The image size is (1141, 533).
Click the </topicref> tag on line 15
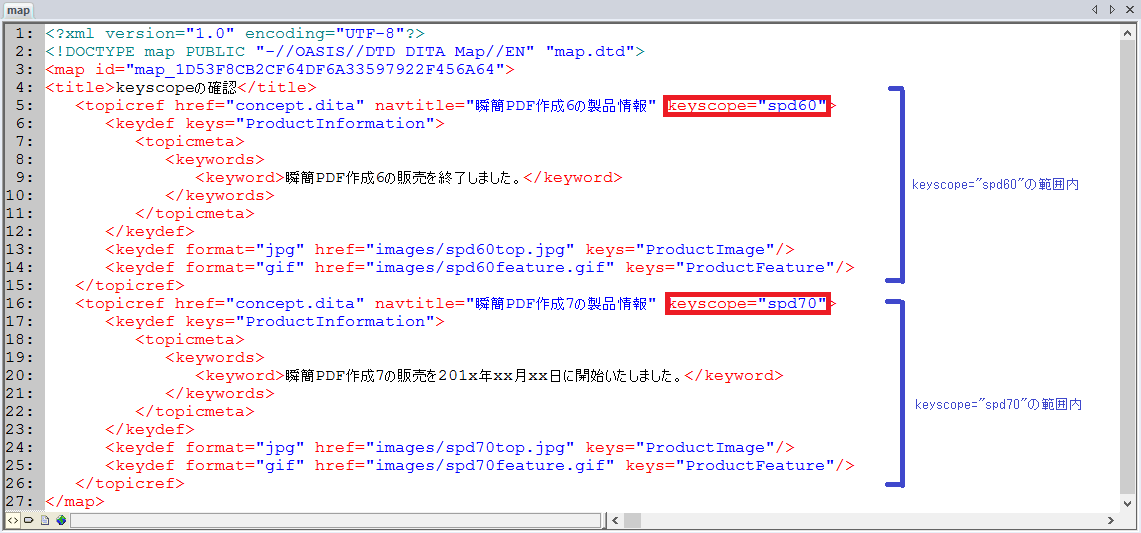tap(130, 285)
